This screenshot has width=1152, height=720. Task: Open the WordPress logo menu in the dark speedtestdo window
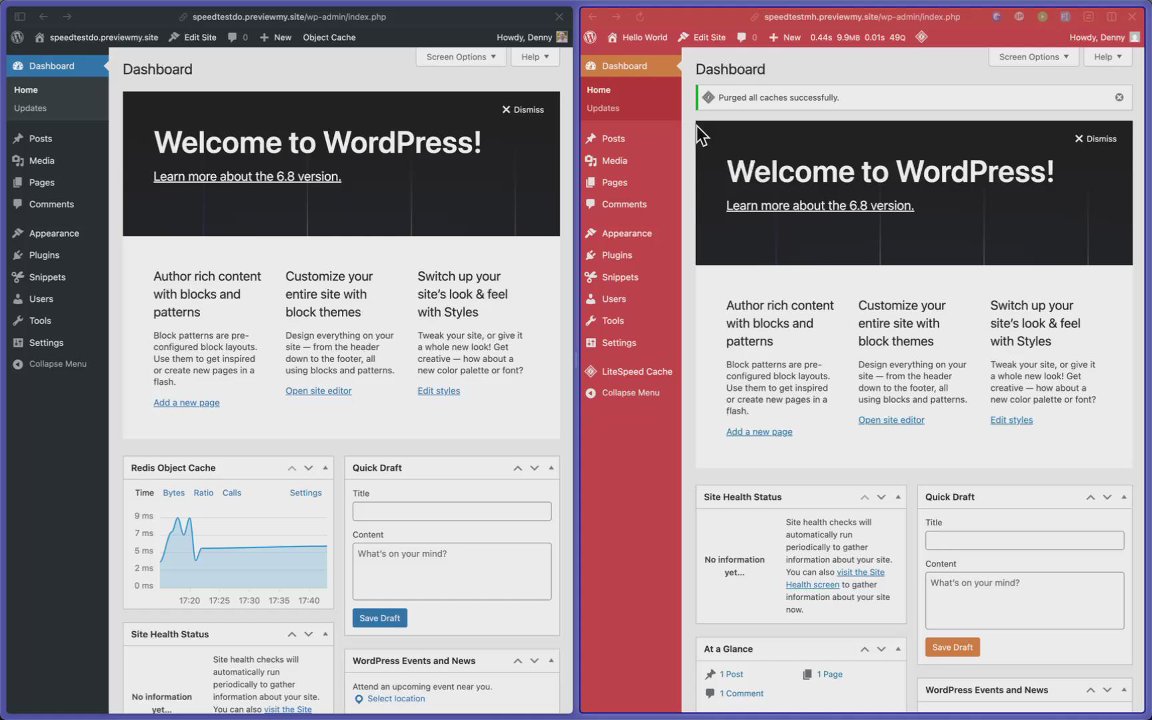(x=18, y=37)
